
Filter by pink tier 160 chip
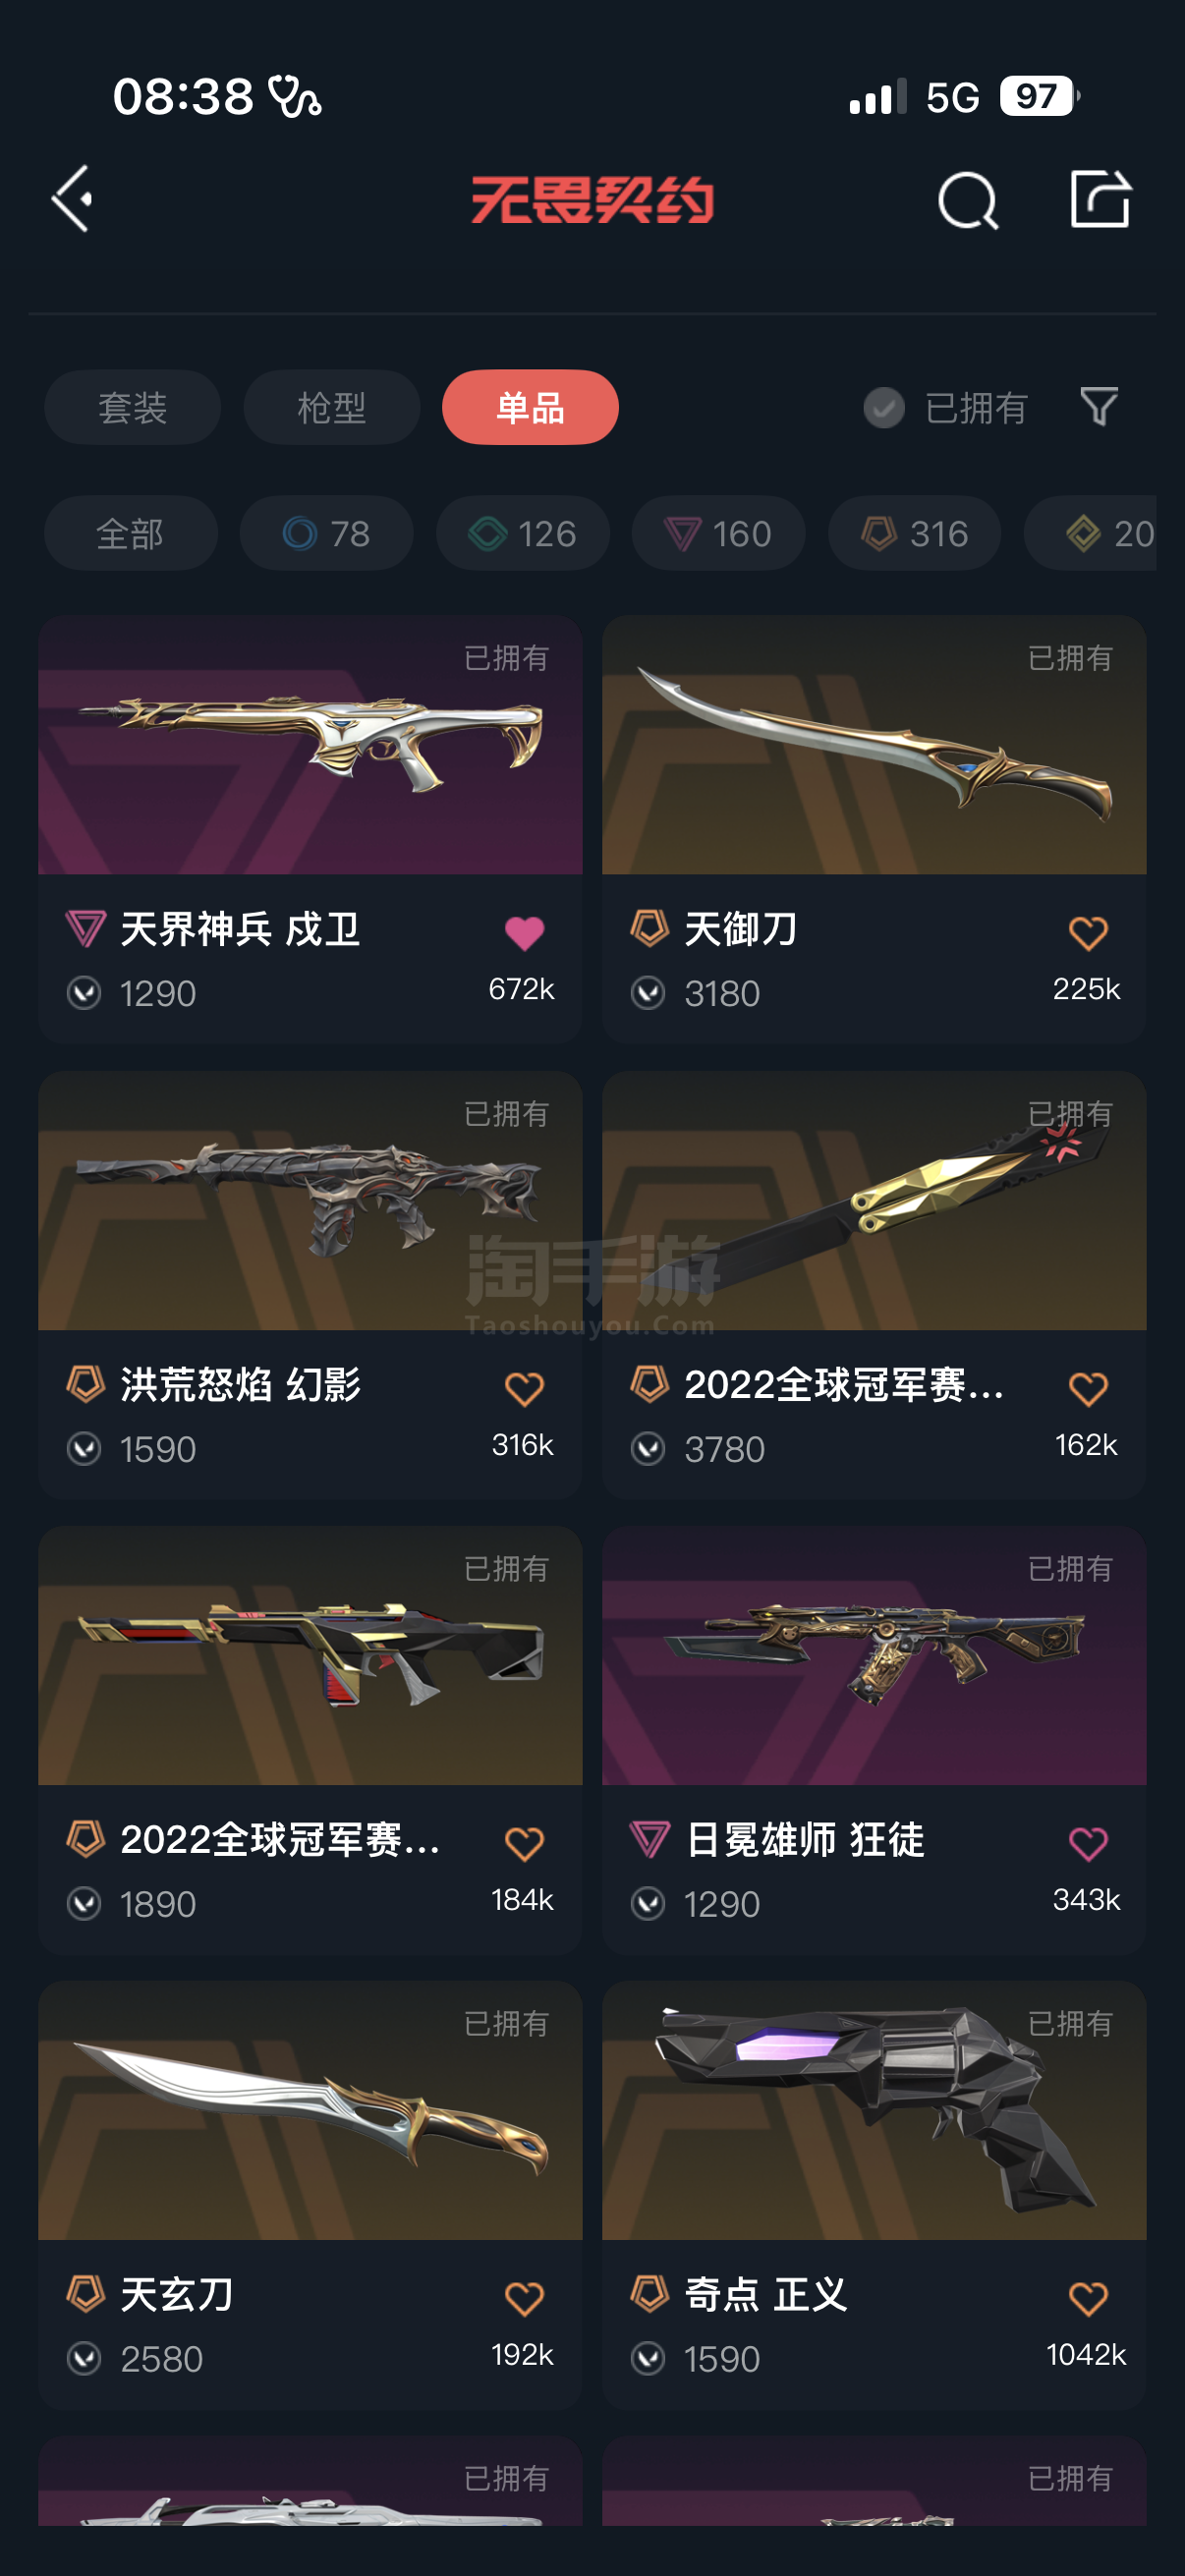coord(719,533)
